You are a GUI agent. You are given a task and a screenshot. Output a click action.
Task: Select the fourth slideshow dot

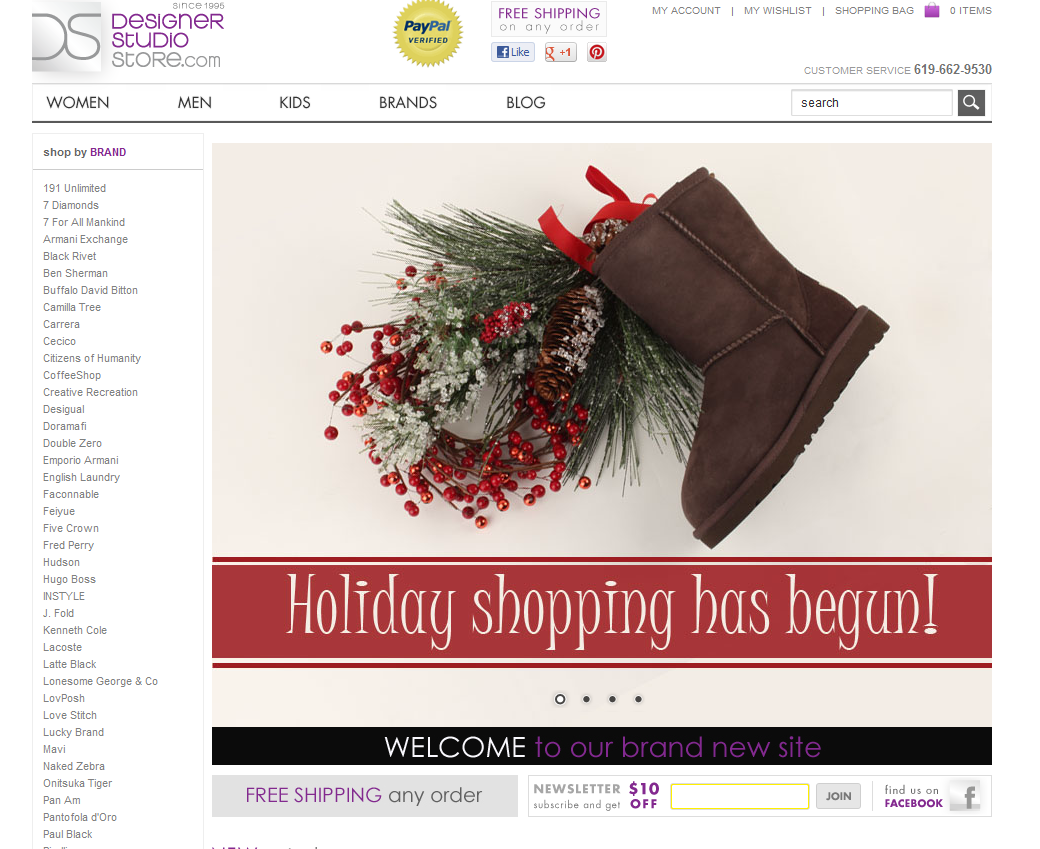[x=638, y=699]
